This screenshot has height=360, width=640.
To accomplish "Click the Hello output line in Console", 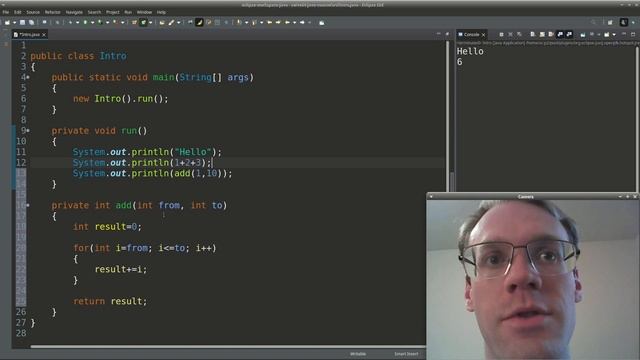I will click(x=470, y=51).
